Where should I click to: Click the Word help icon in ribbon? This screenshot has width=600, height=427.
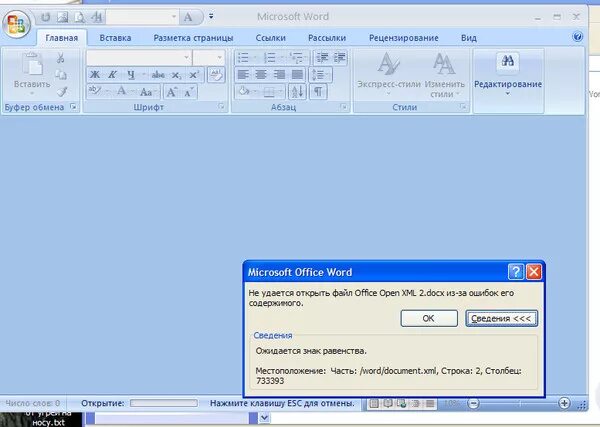pyautogui.click(x=577, y=37)
